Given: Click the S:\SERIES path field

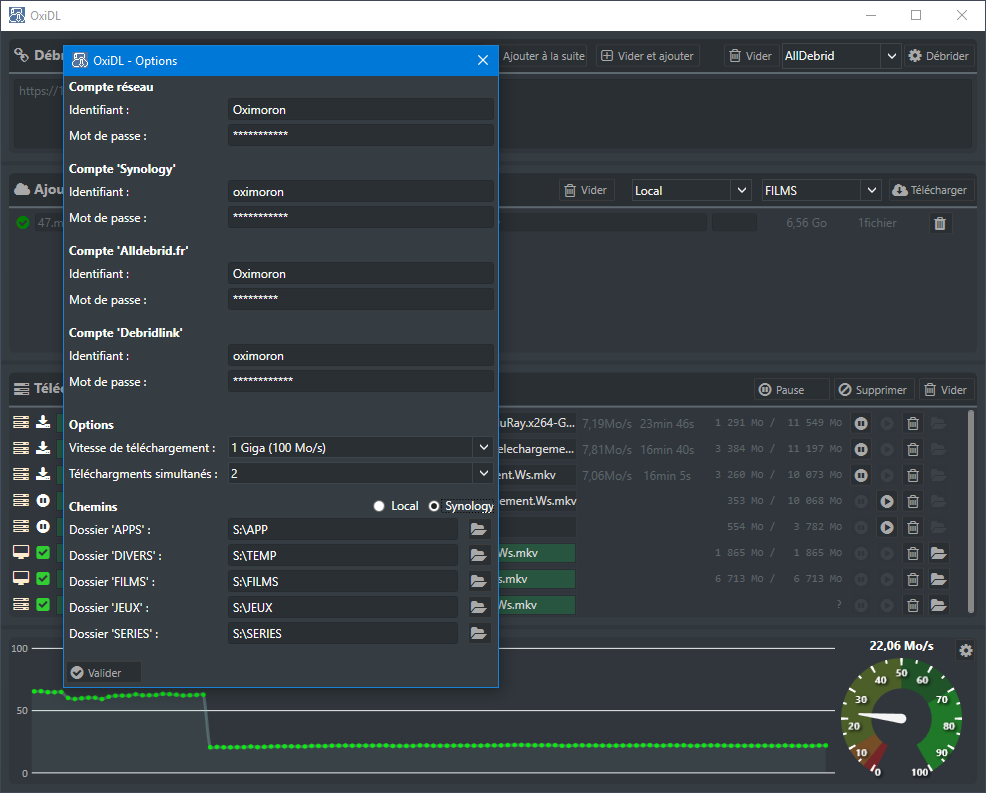Looking at the screenshot, I should [343, 633].
